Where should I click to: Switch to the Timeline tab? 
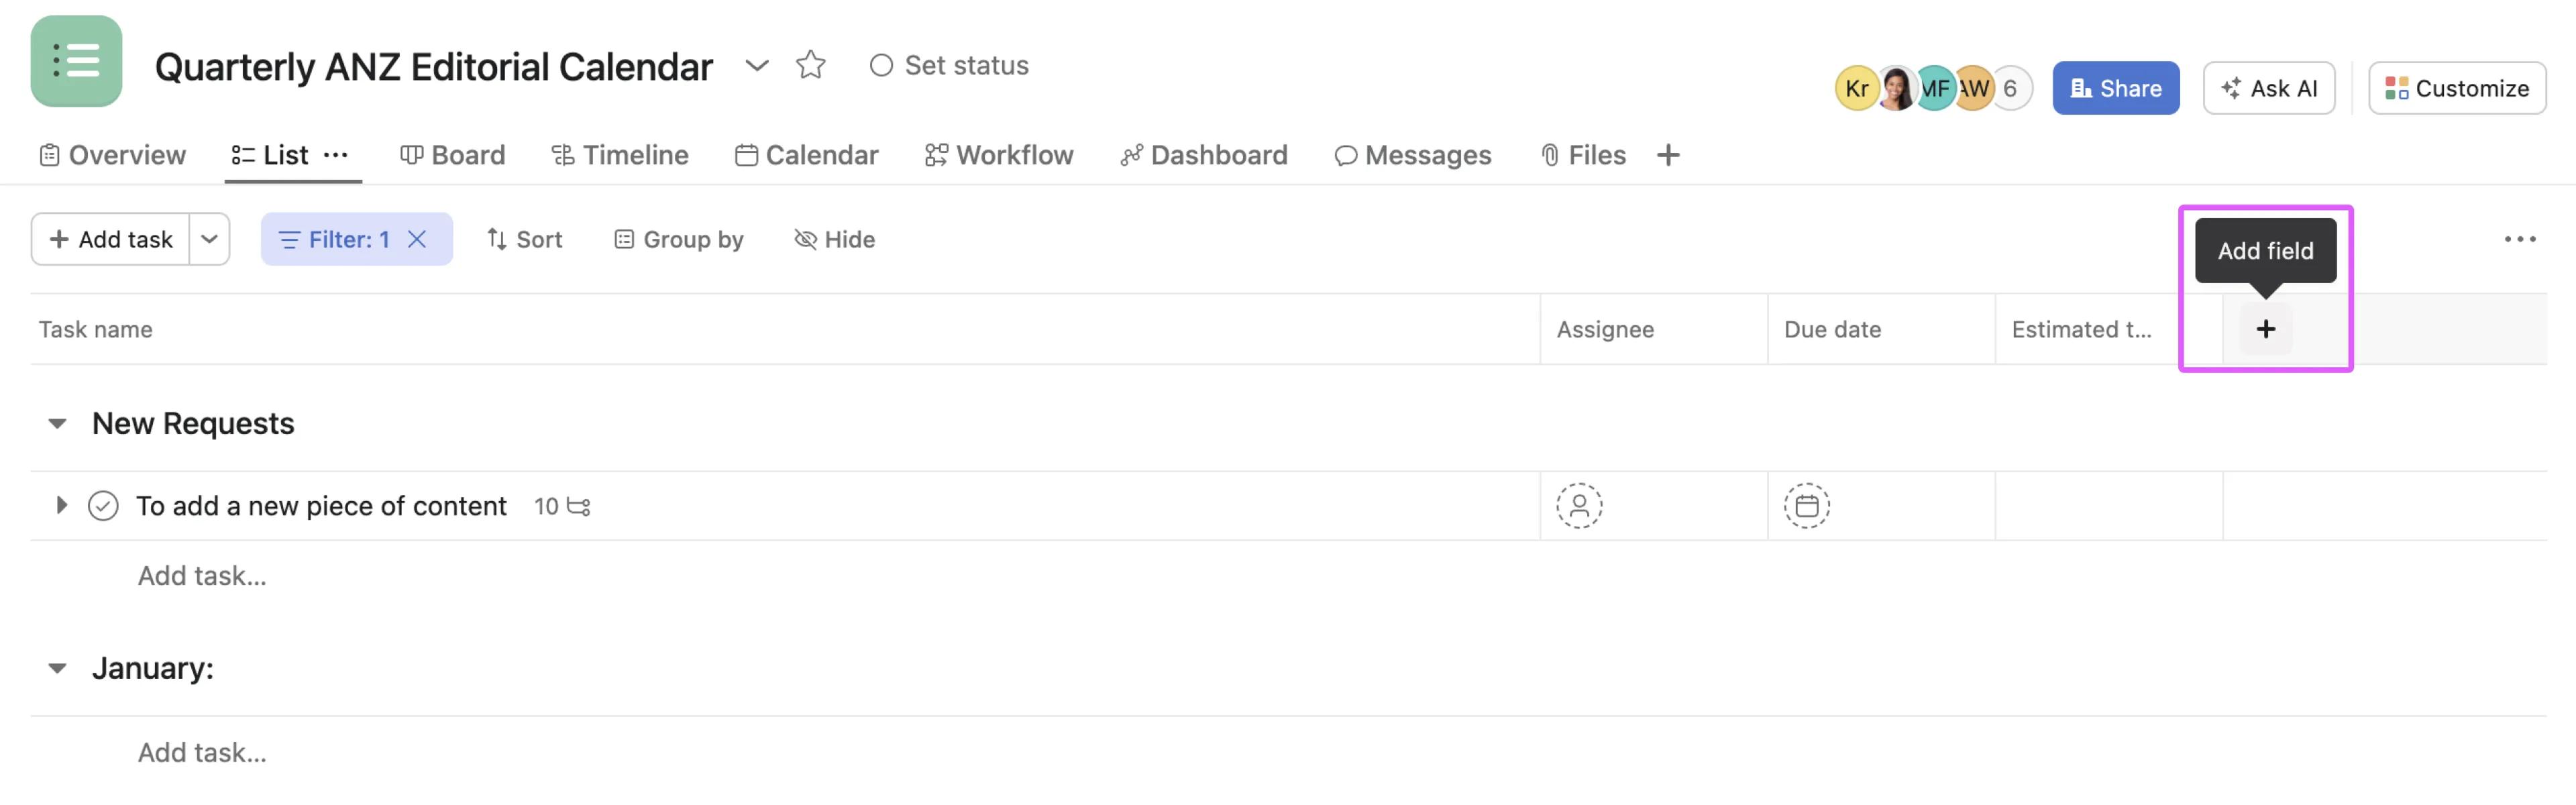pos(620,155)
